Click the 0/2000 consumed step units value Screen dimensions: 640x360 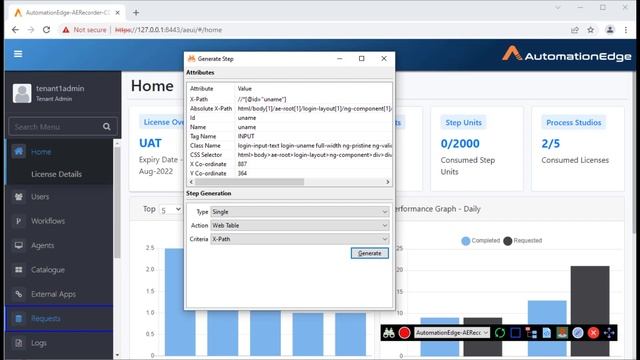[x=460, y=144]
